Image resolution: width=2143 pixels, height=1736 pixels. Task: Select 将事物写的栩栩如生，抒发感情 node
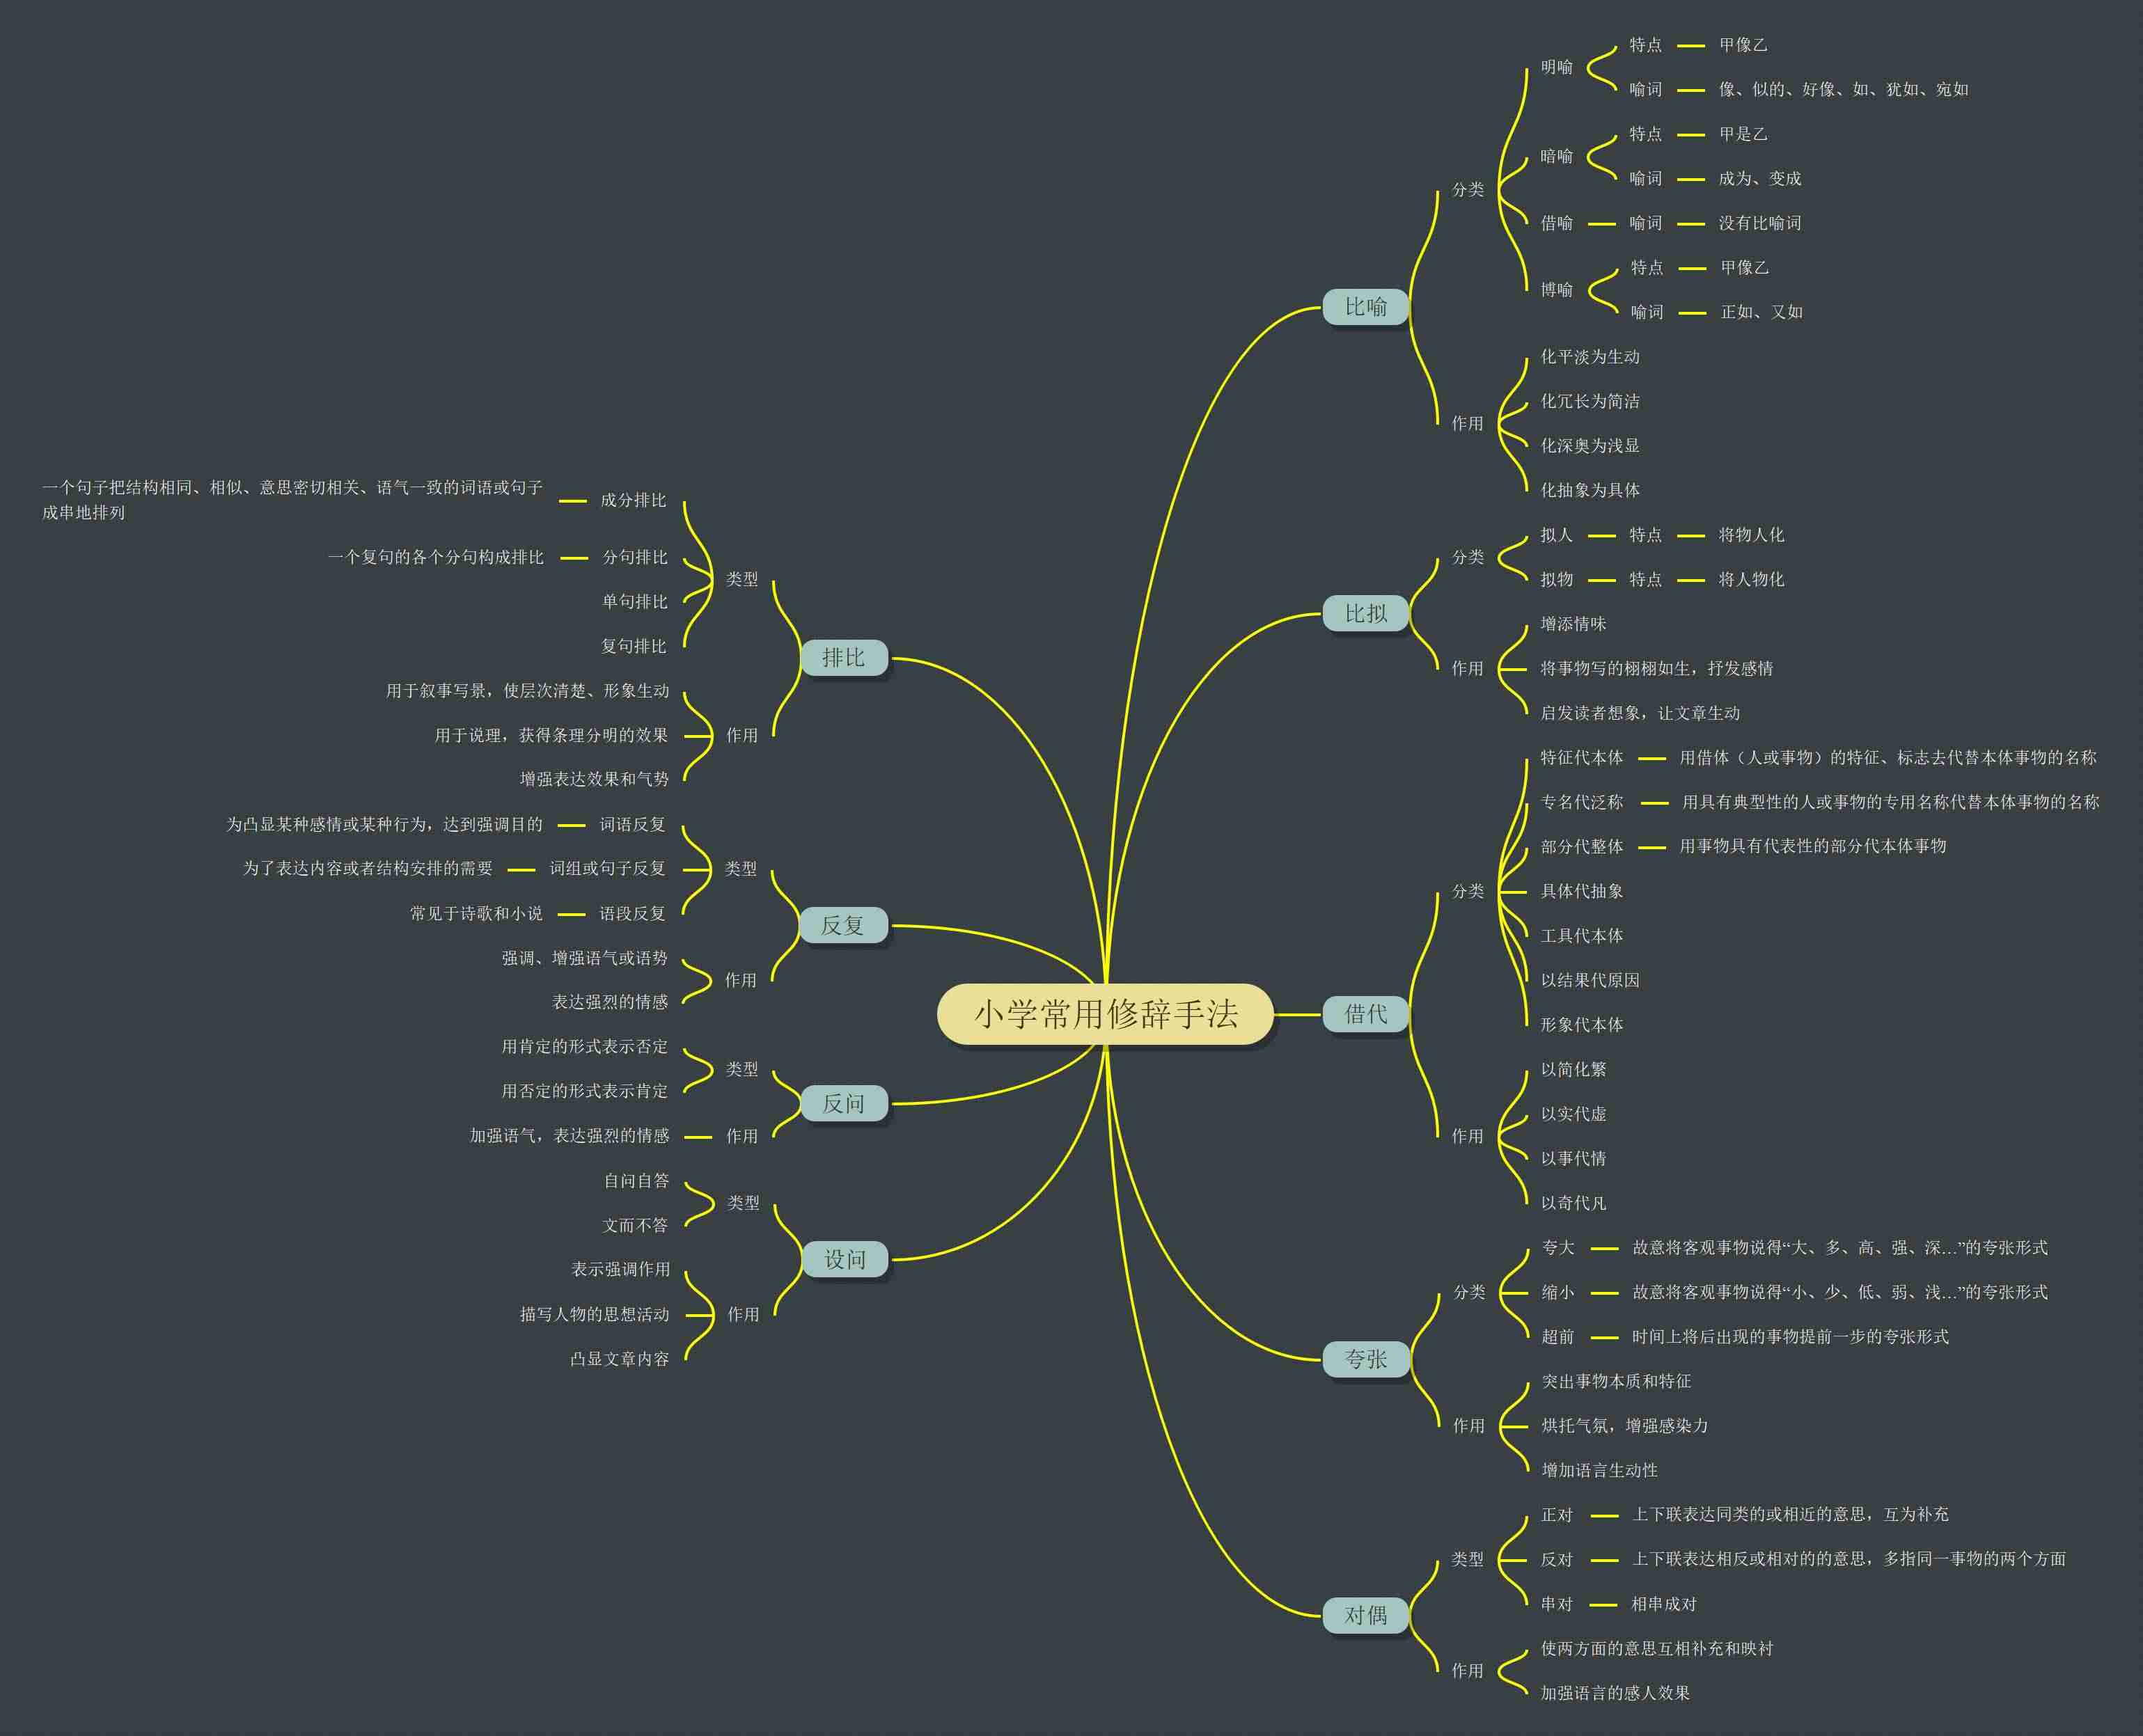click(x=1657, y=668)
